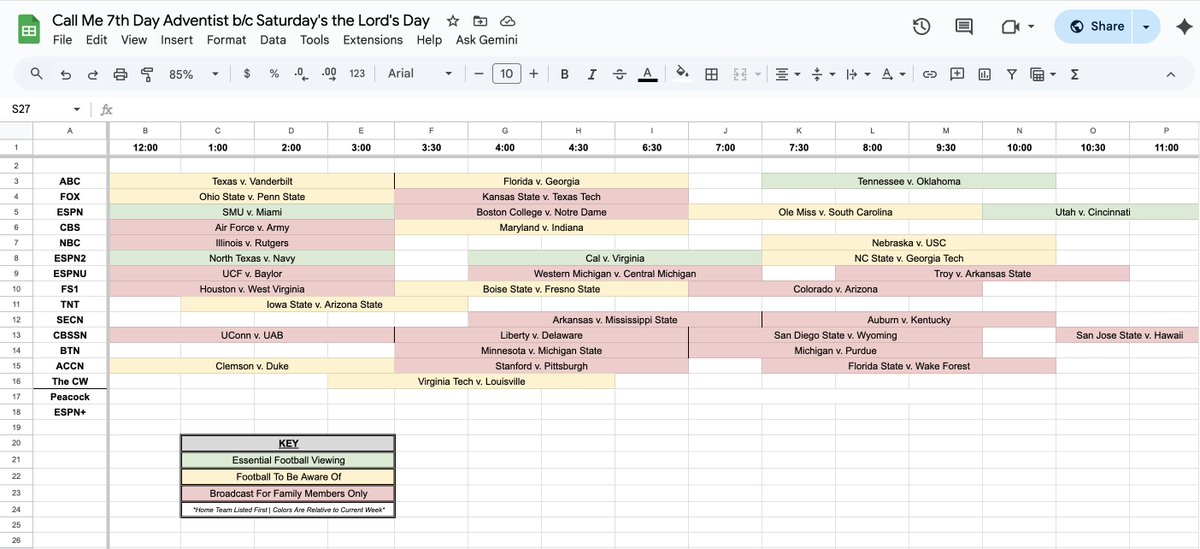Open vertical align dropdown

tap(822, 74)
